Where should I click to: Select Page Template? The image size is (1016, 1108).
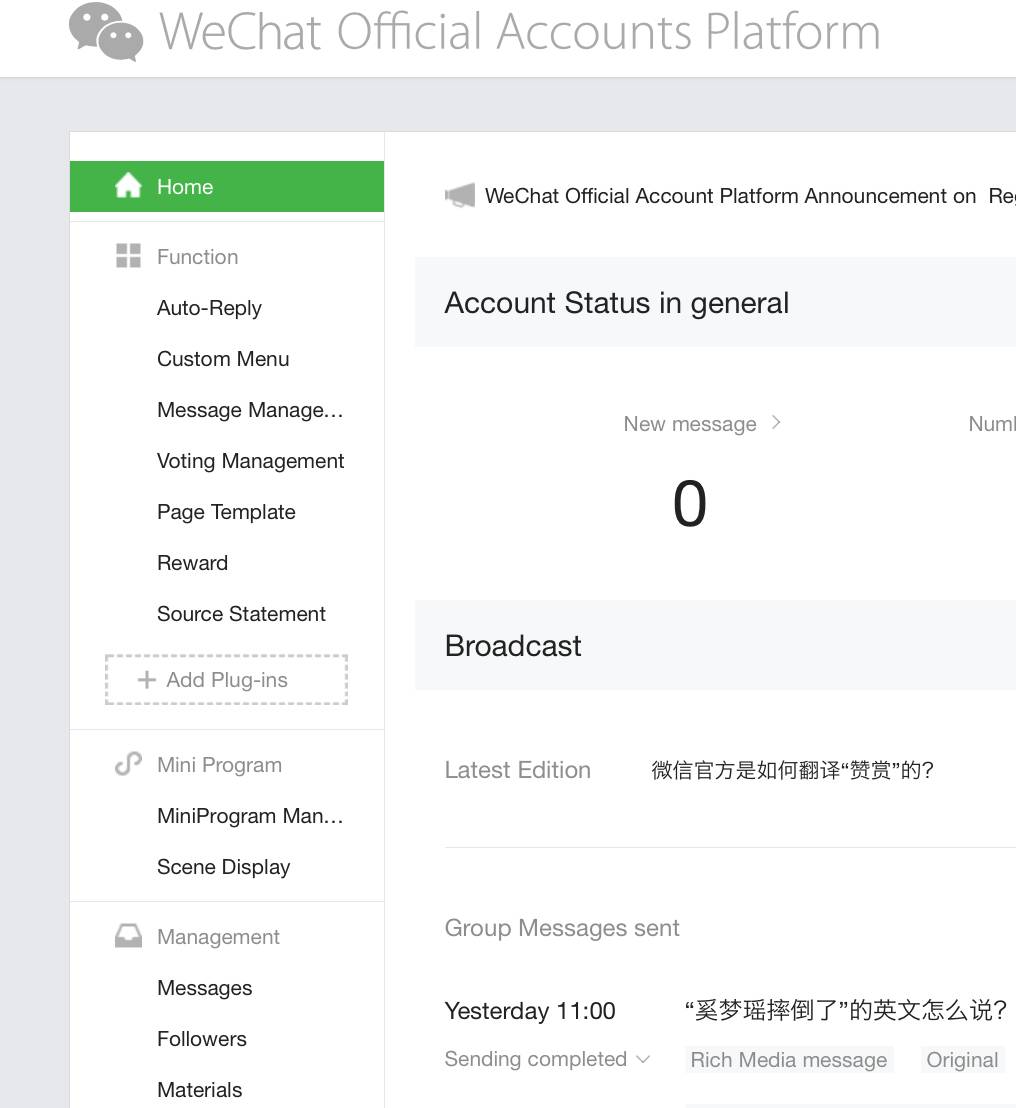226,512
